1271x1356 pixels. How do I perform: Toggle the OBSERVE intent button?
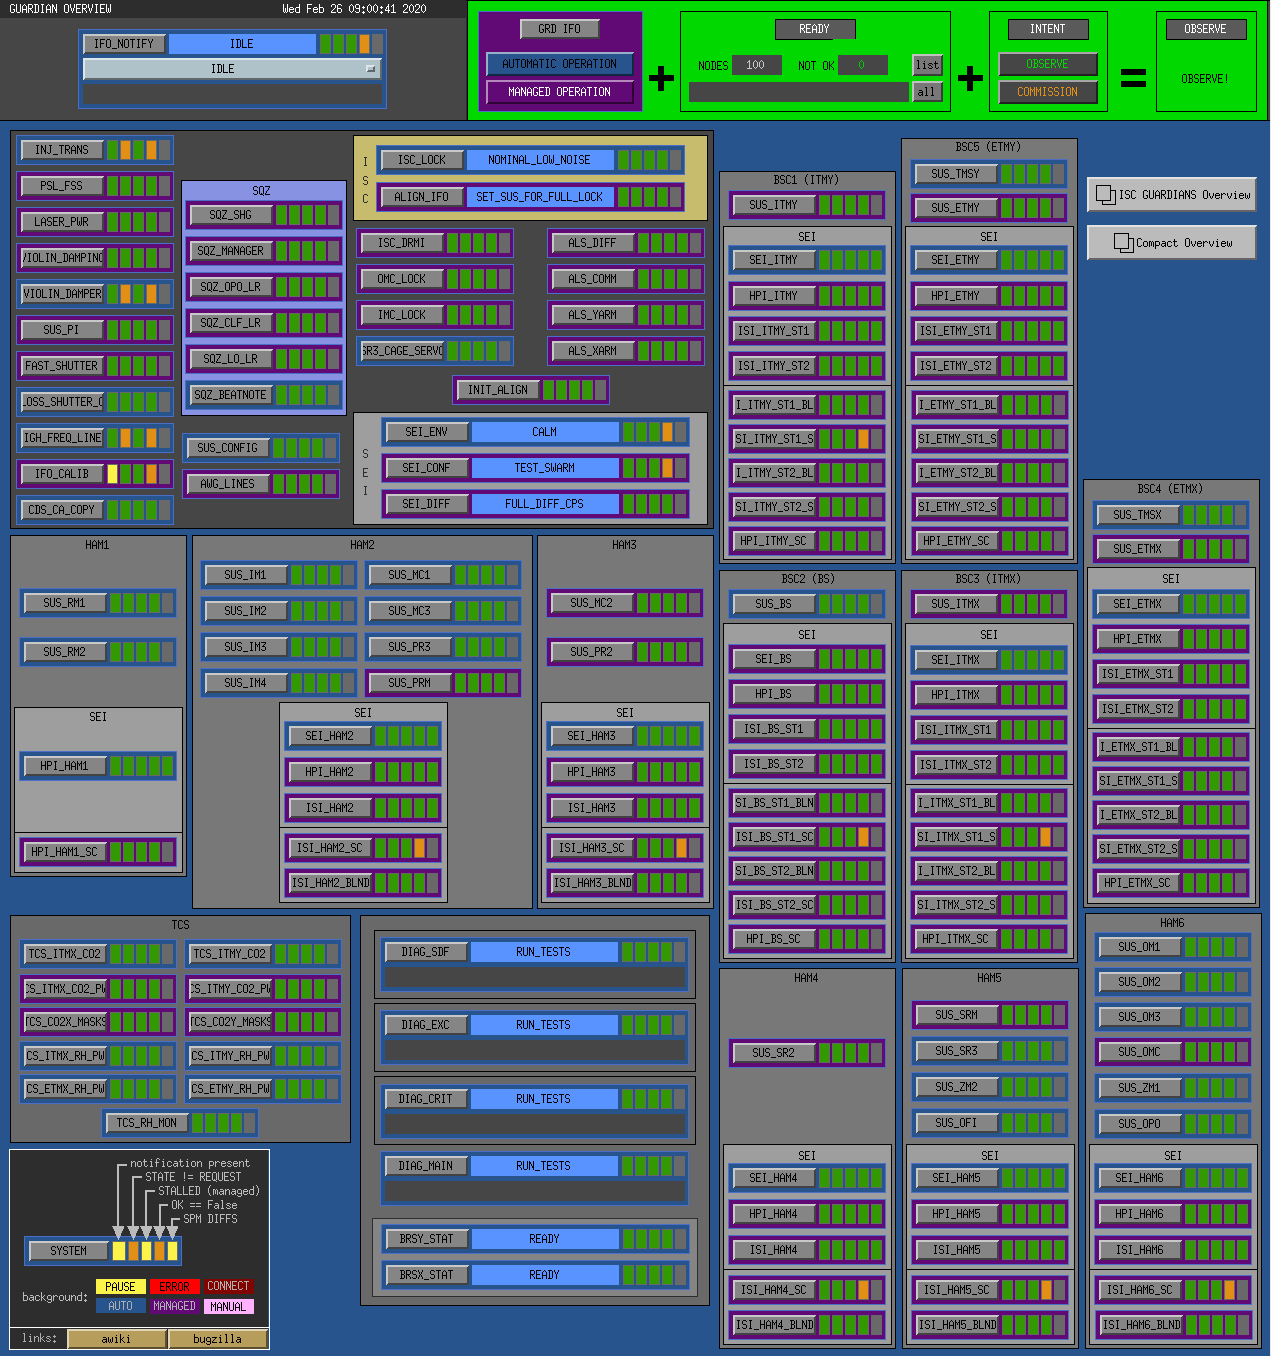pyautogui.click(x=1047, y=64)
